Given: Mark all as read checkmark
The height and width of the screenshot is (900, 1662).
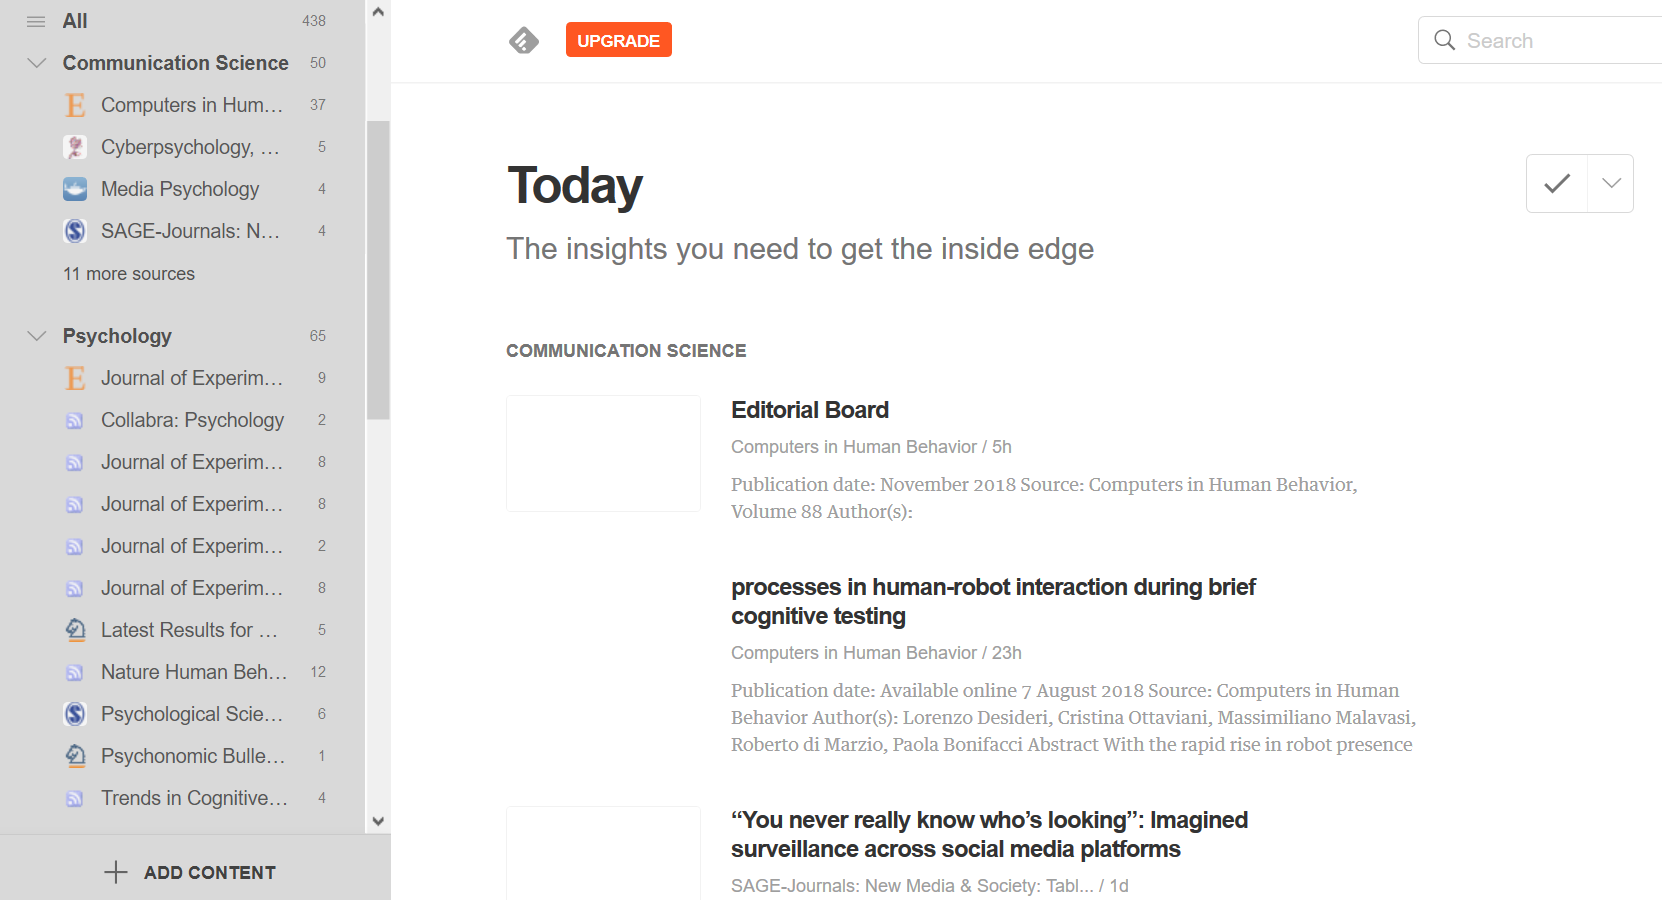Looking at the screenshot, I should [x=1557, y=183].
